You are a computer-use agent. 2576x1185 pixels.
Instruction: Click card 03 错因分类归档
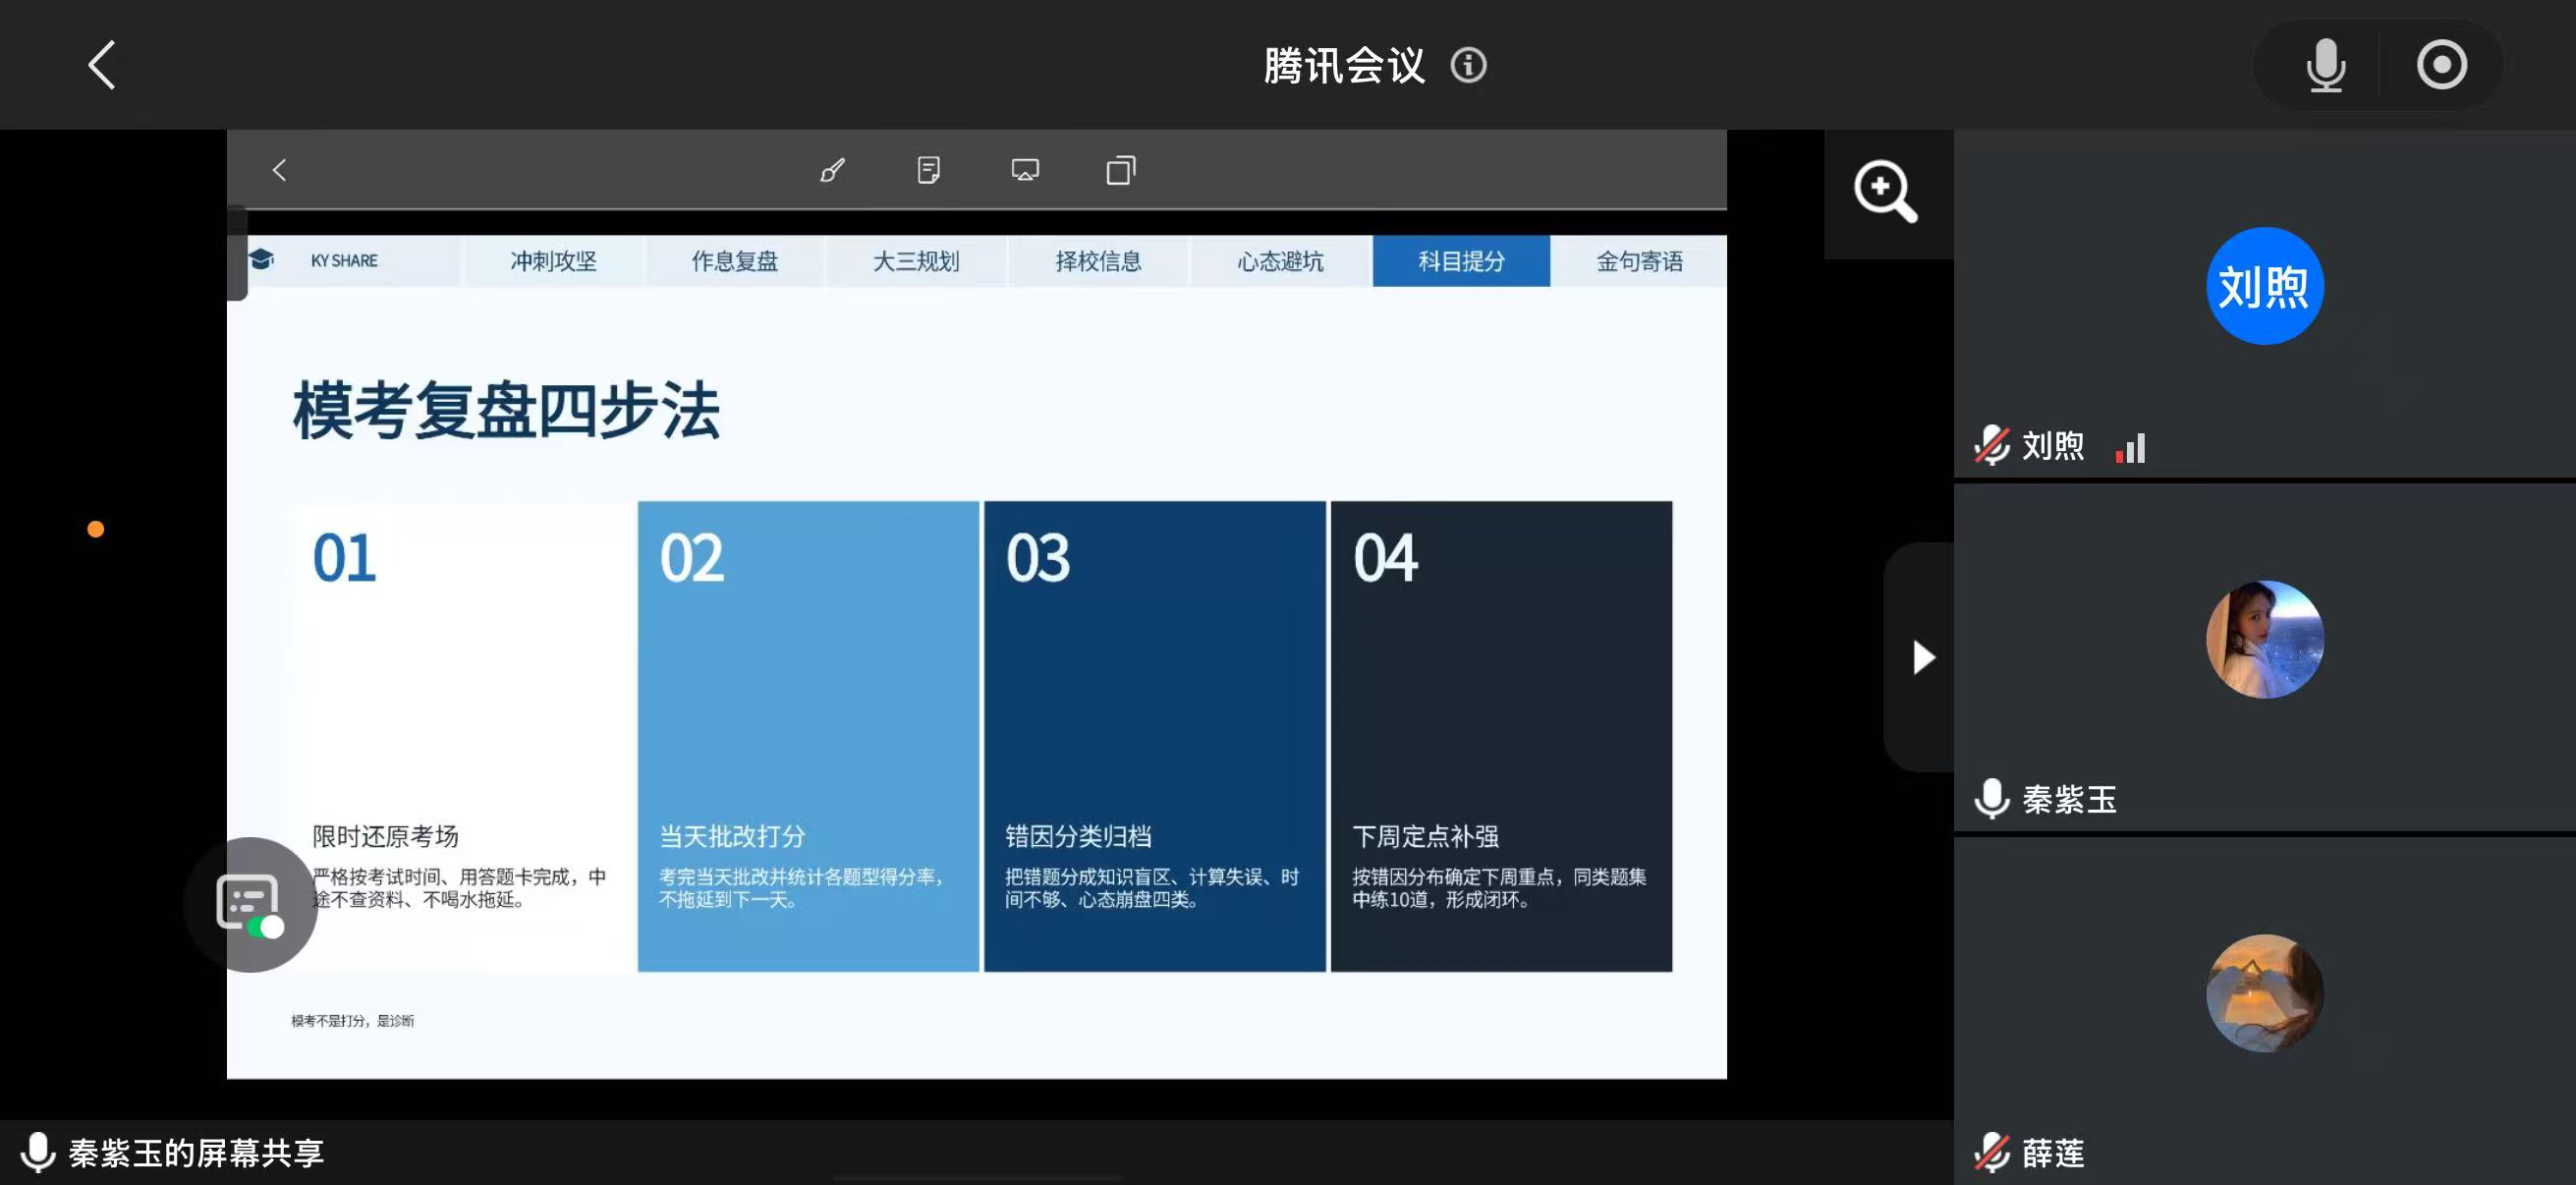point(1155,737)
